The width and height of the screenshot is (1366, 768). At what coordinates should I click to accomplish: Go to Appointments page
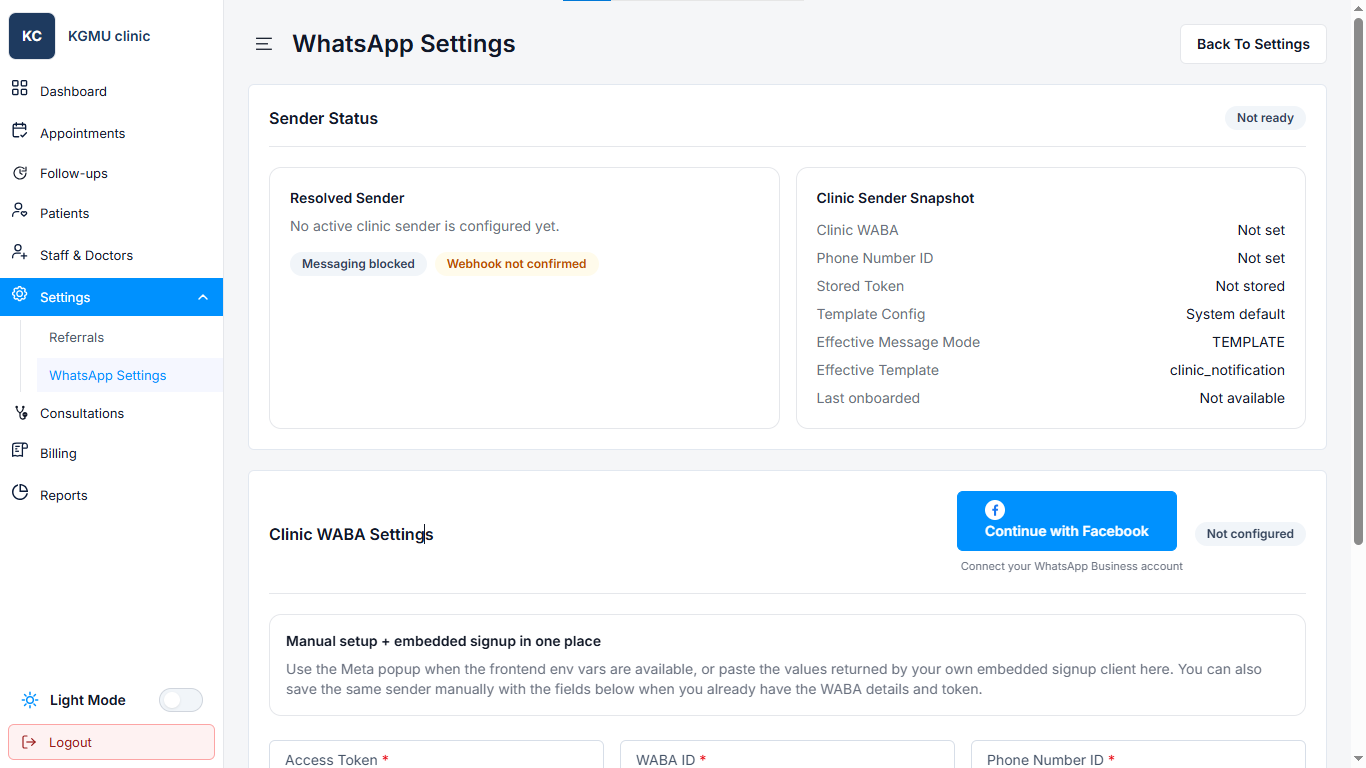111,133
